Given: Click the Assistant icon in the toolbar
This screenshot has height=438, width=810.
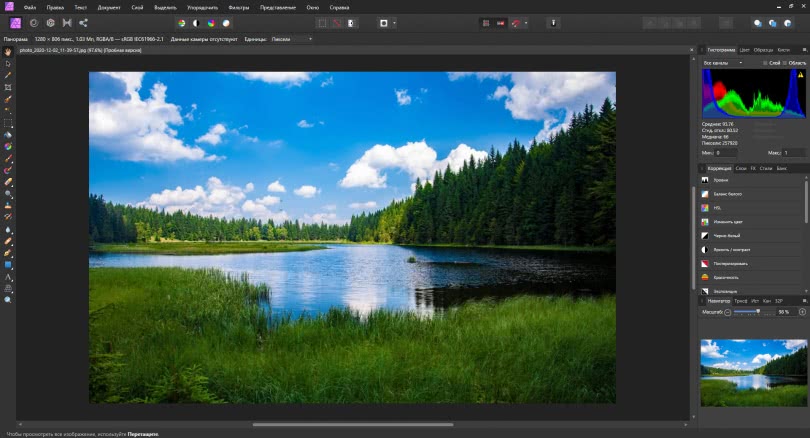Looking at the screenshot, I should click(550, 22).
